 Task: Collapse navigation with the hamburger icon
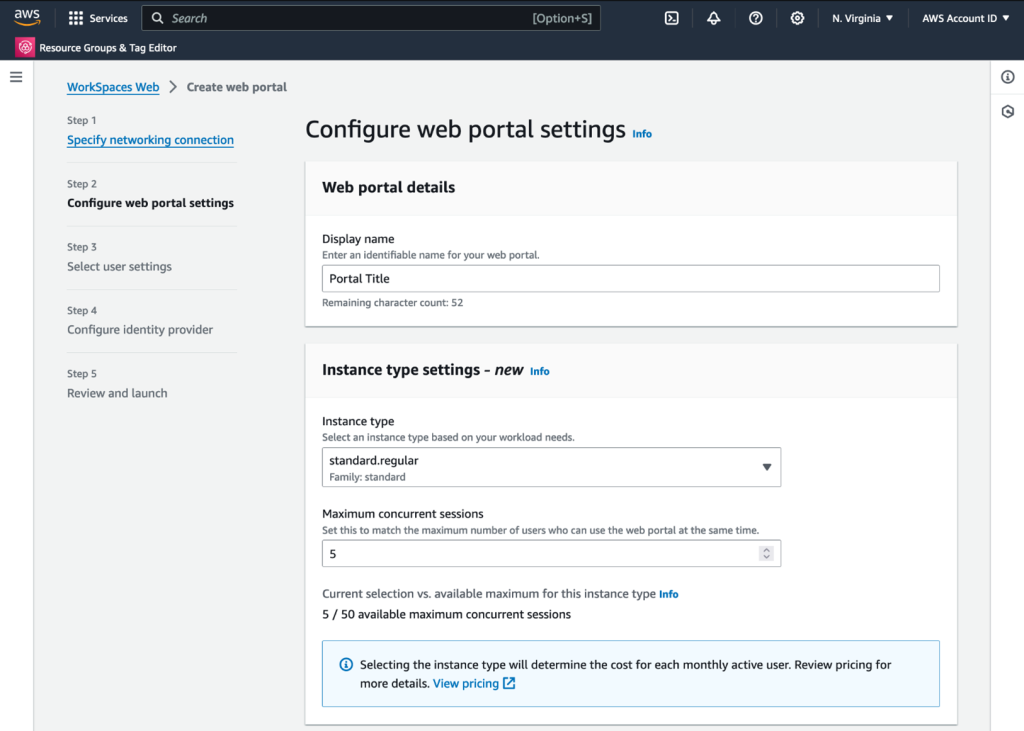point(15,76)
